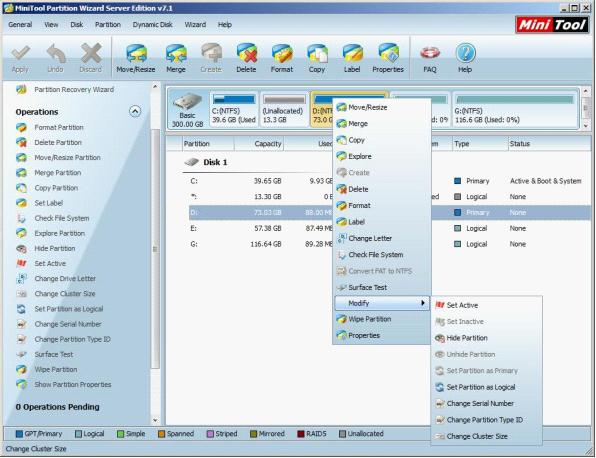596x458 pixels.
Task: Select partition row G: 116.64 GB
Action: click(390, 244)
